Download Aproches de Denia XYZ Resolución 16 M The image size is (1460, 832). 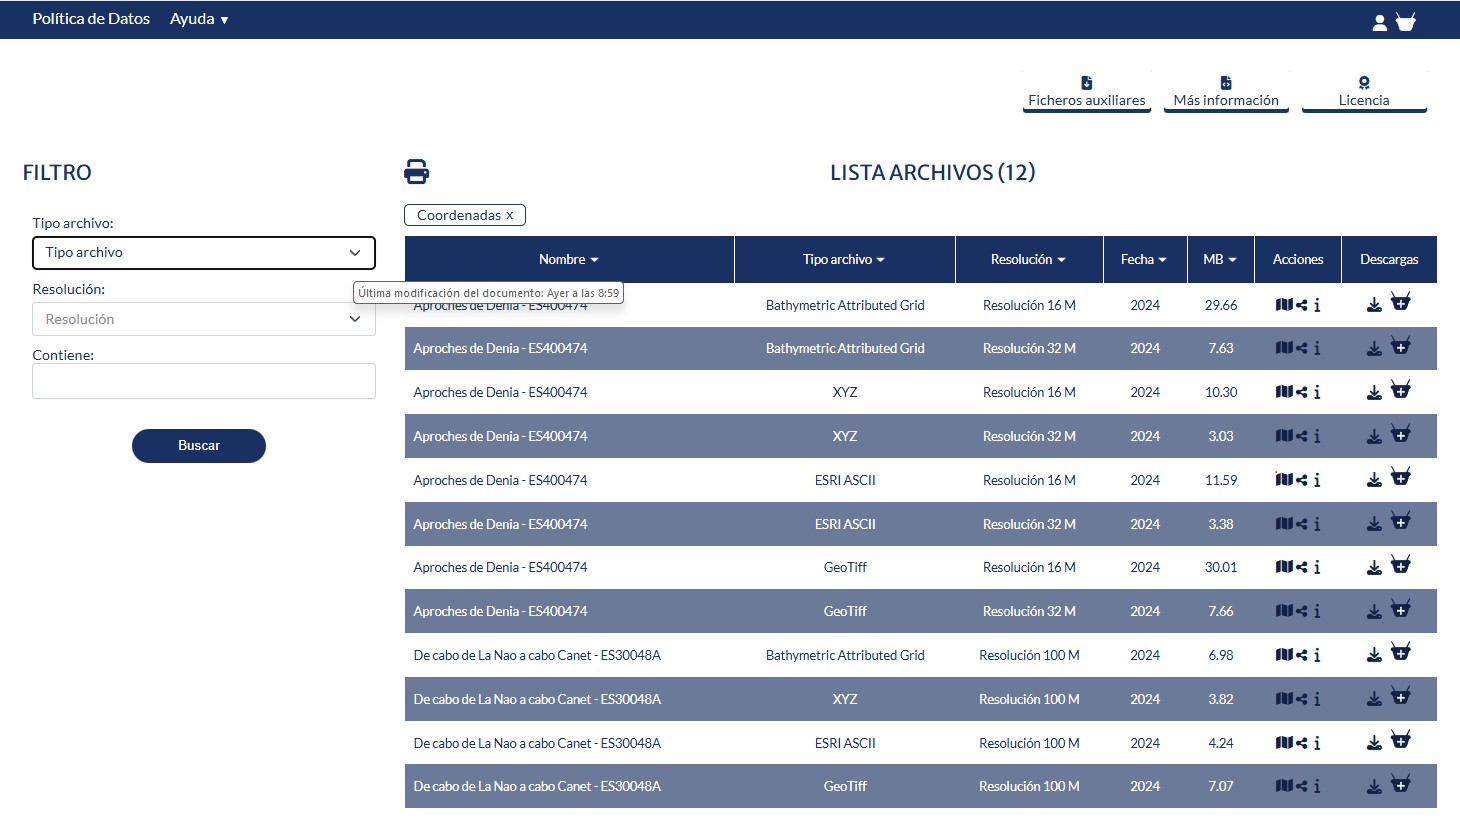[x=1373, y=391]
